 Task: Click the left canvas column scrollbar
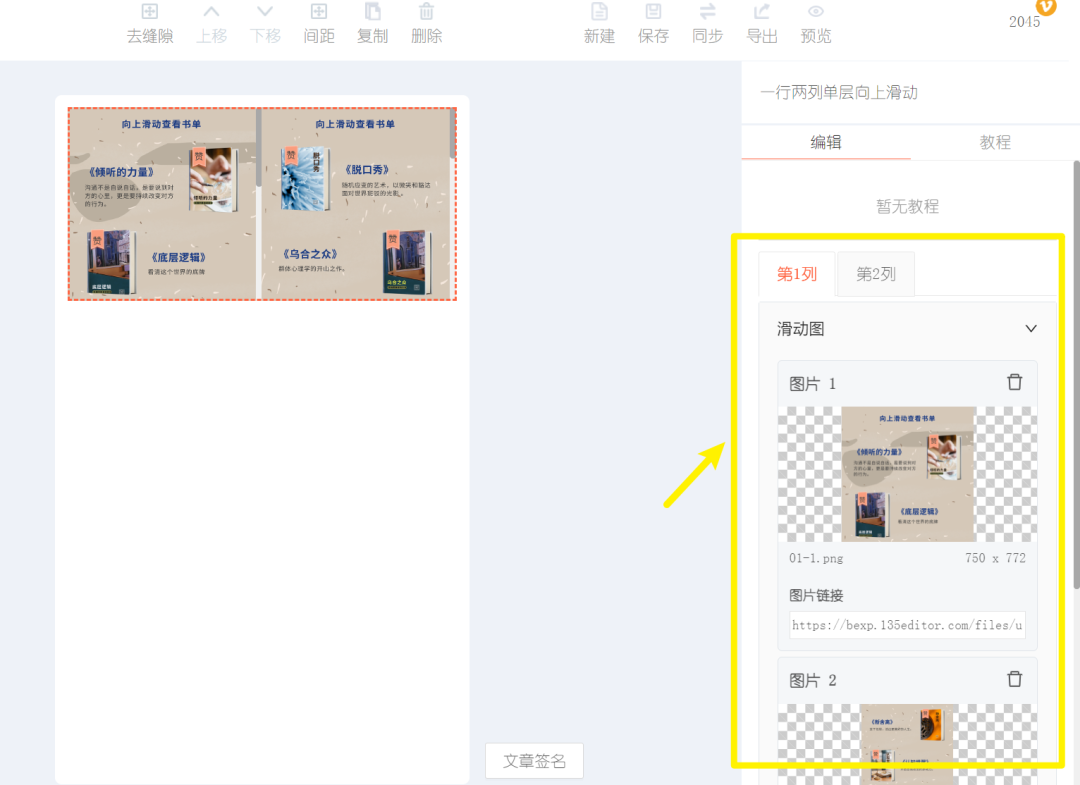point(259,147)
